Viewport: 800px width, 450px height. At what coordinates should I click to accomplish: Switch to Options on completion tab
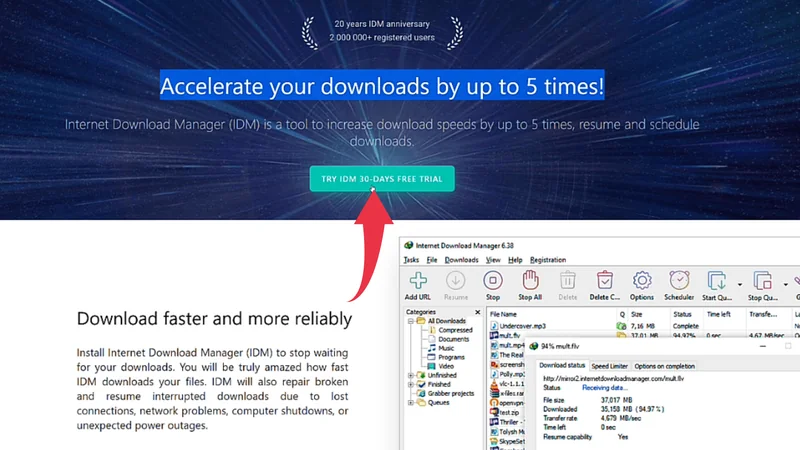[664, 367]
